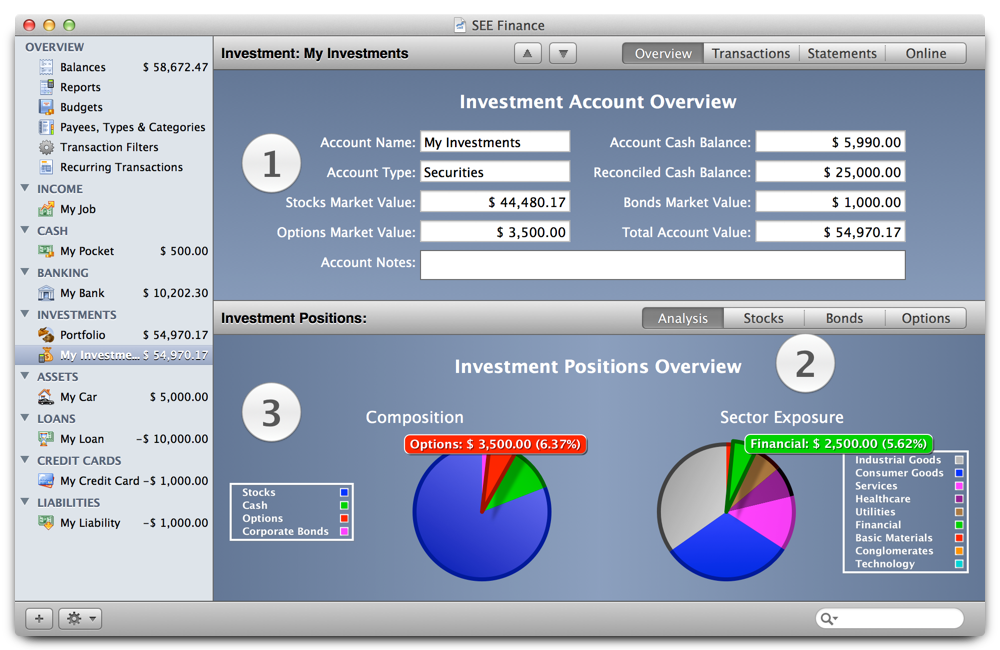
Task: Select the My Credit Card account
Action: [46, 481]
